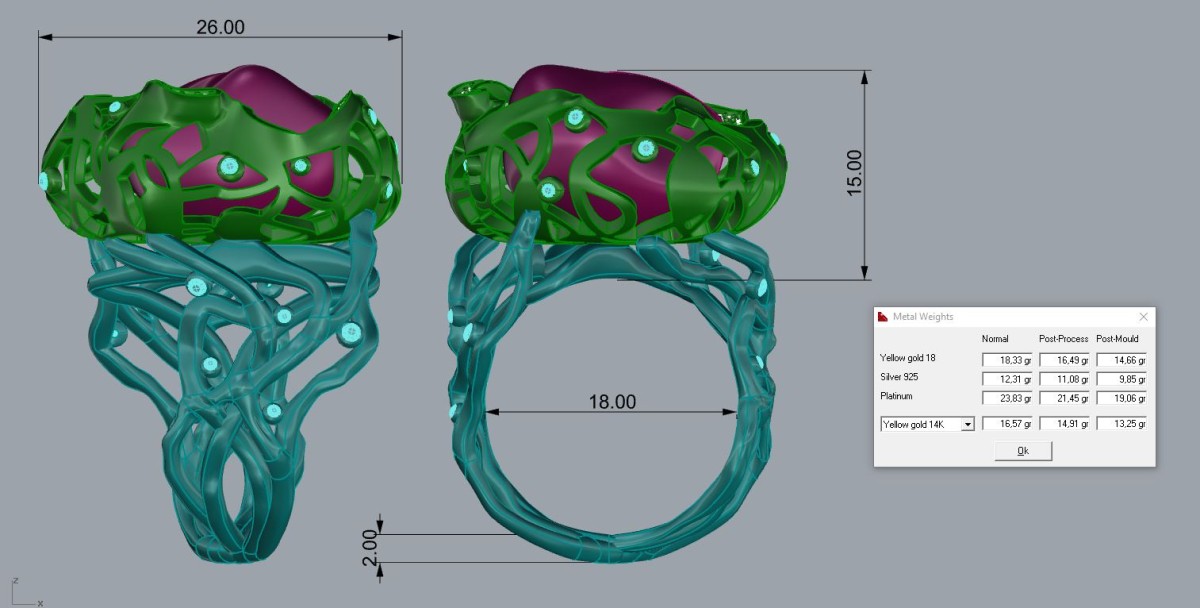Screen dimensions: 1200x608
Task: Click the Silver 925 row label
Action: pos(900,377)
